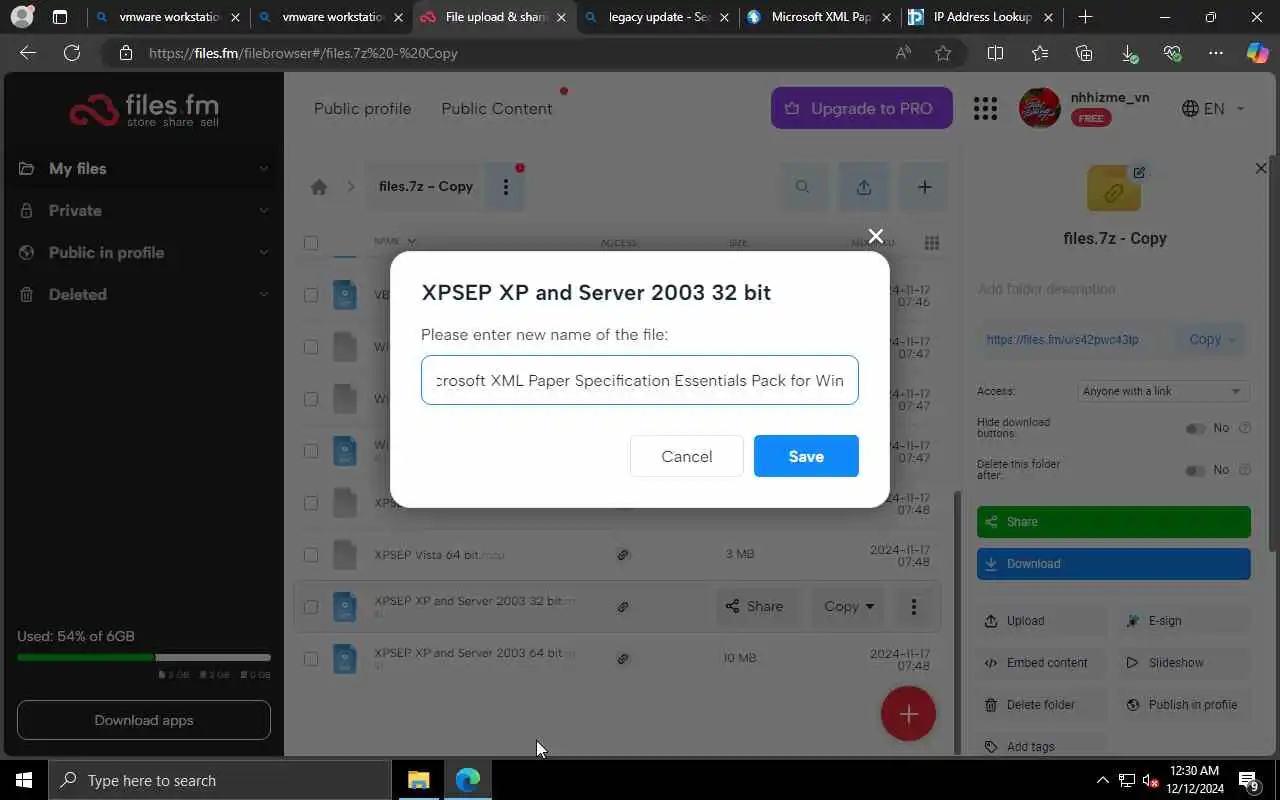Viewport: 1280px width, 800px height.
Task: Click link icon on XP Server 2003 64 bit row
Action: 623,659
